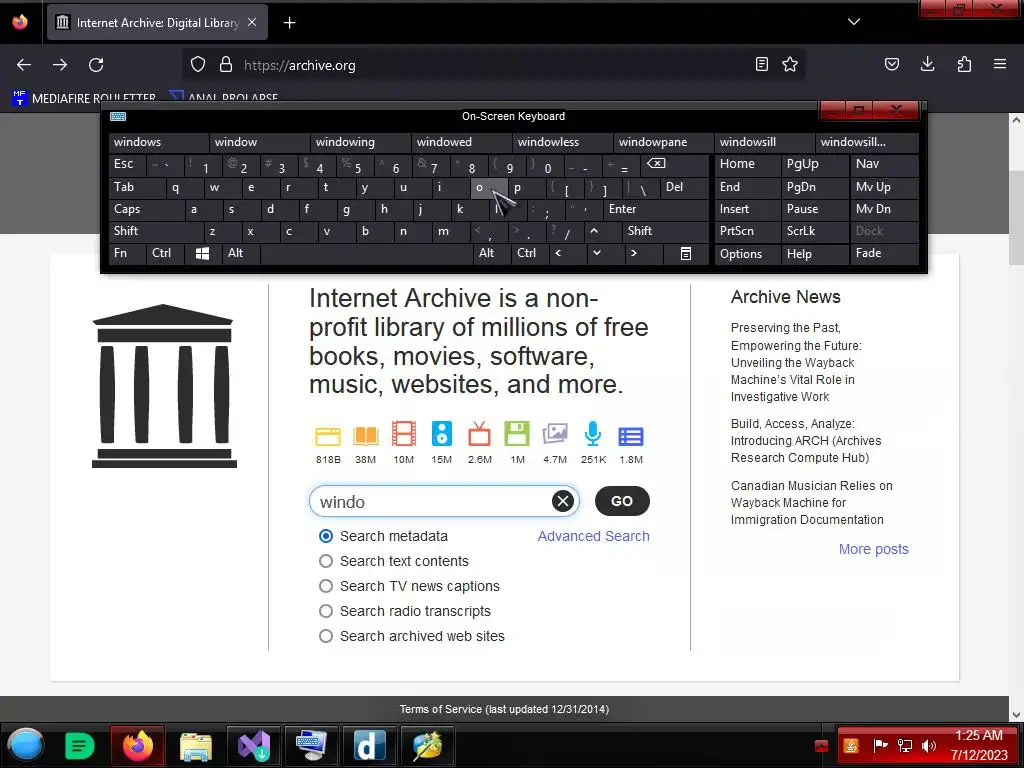The width and height of the screenshot is (1024, 768).
Task: Clear the search field with the X icon
Action: tap(562, 501)
